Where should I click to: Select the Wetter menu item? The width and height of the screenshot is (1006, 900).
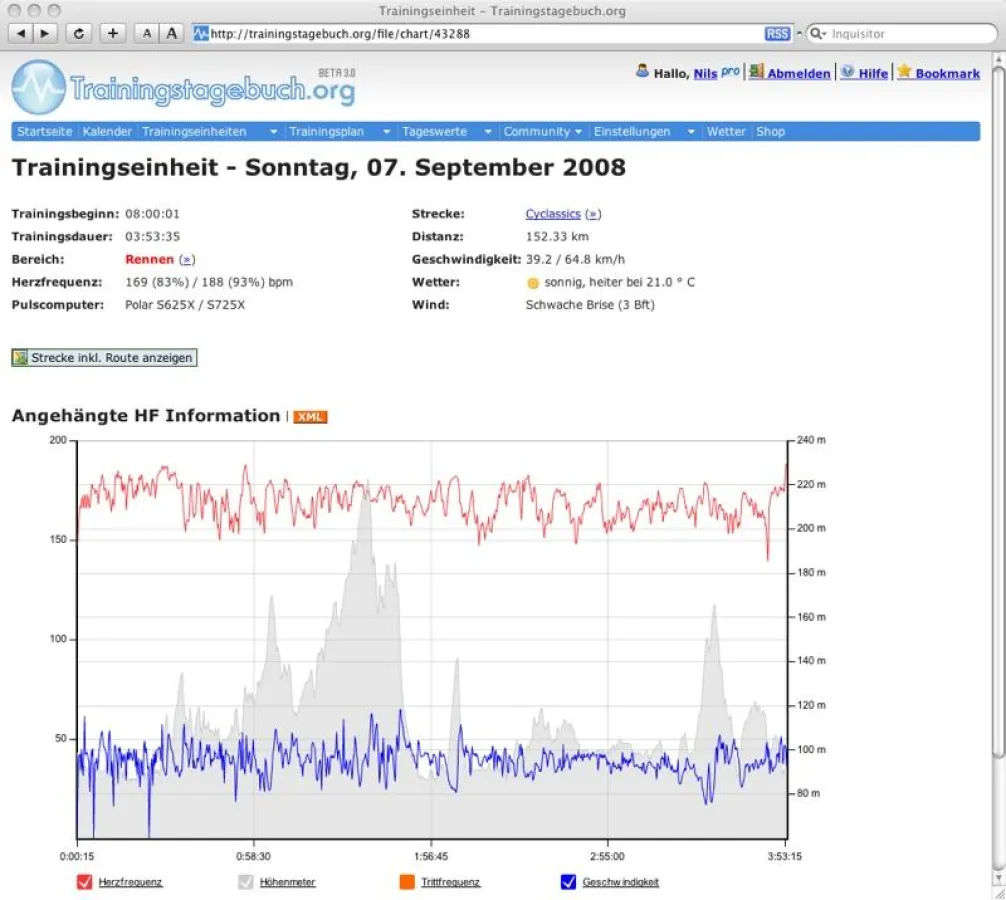(726, 132)
